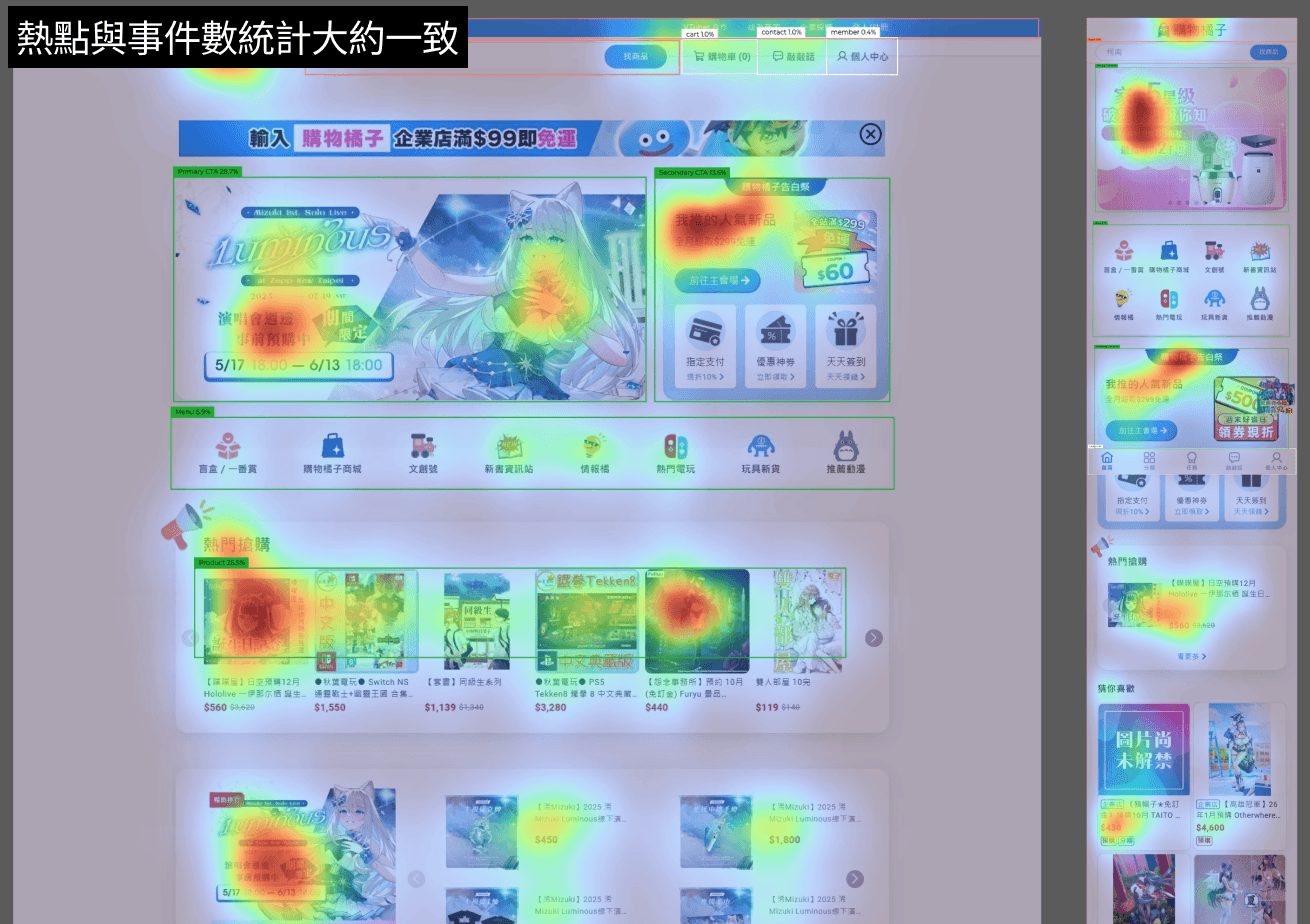
Task: Open the mobile 優惠神券 card
Action: (x=1192, y=497)
